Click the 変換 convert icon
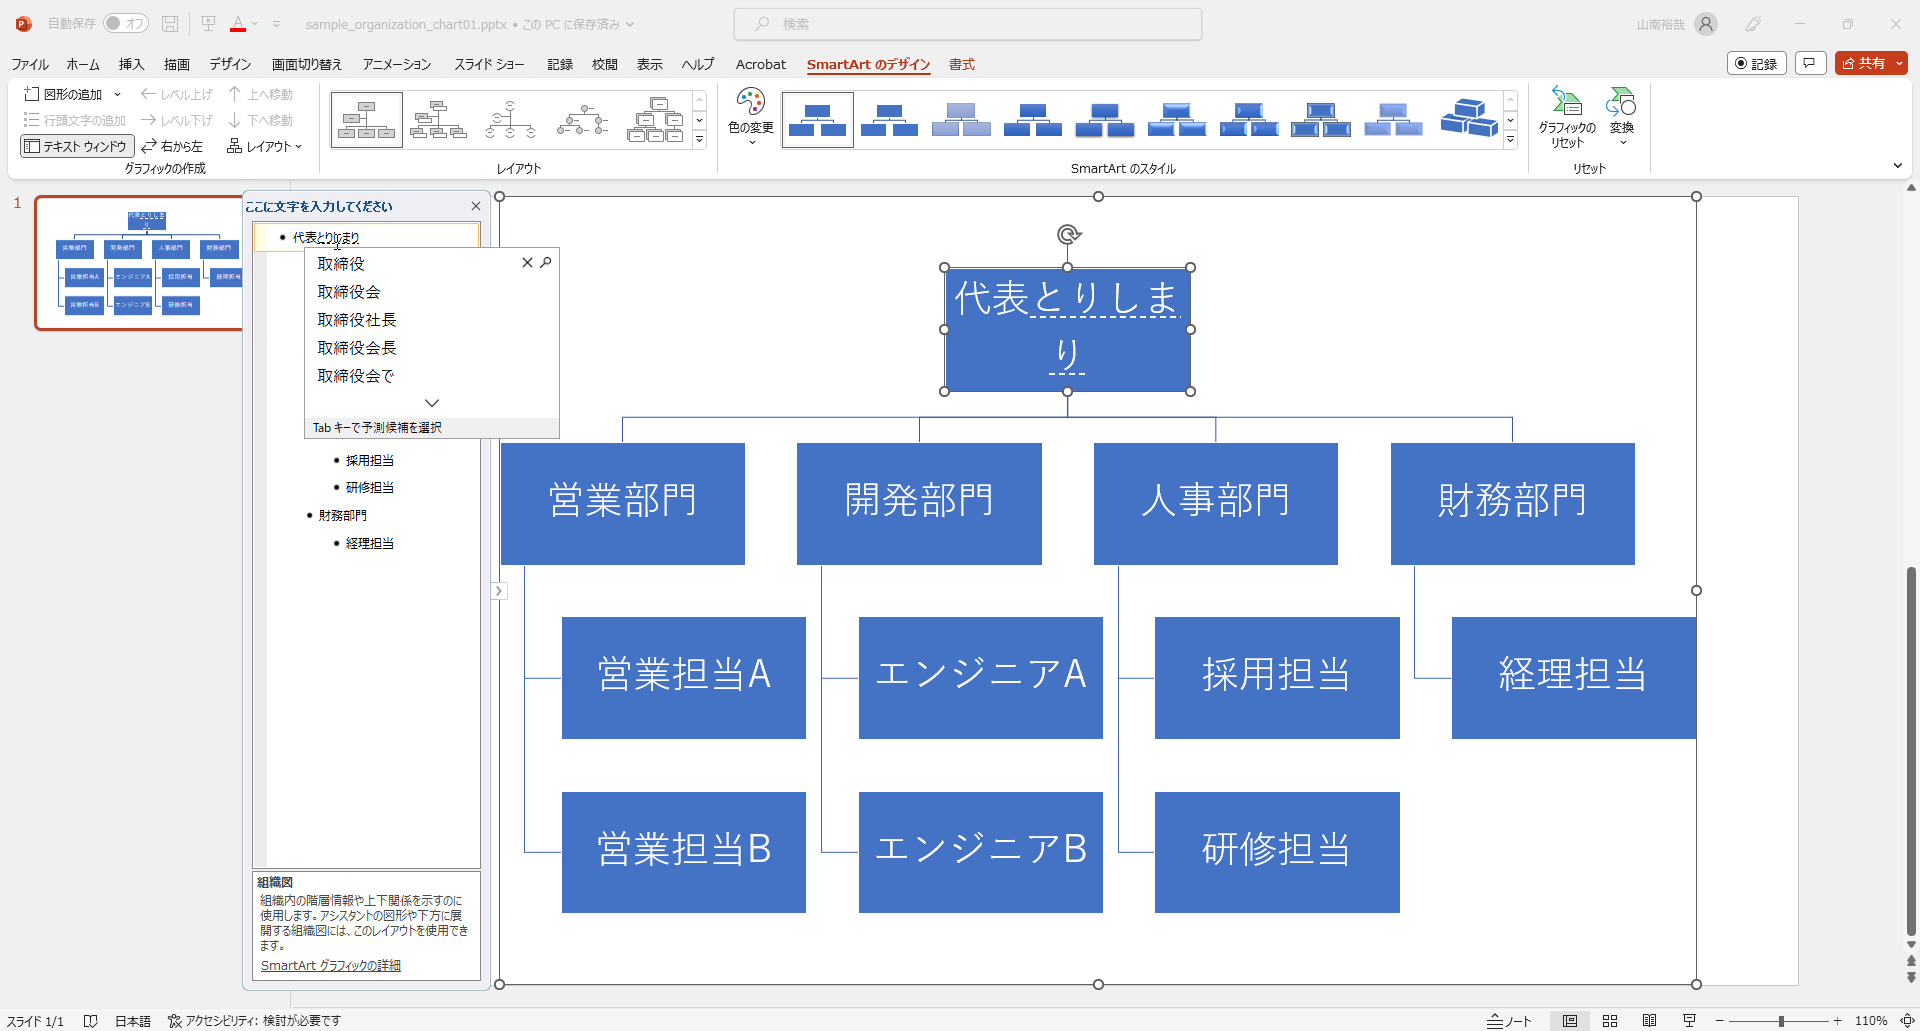Image resolution: width=1920 pixels, height=1031 pixels. [x=1621, y=103]
